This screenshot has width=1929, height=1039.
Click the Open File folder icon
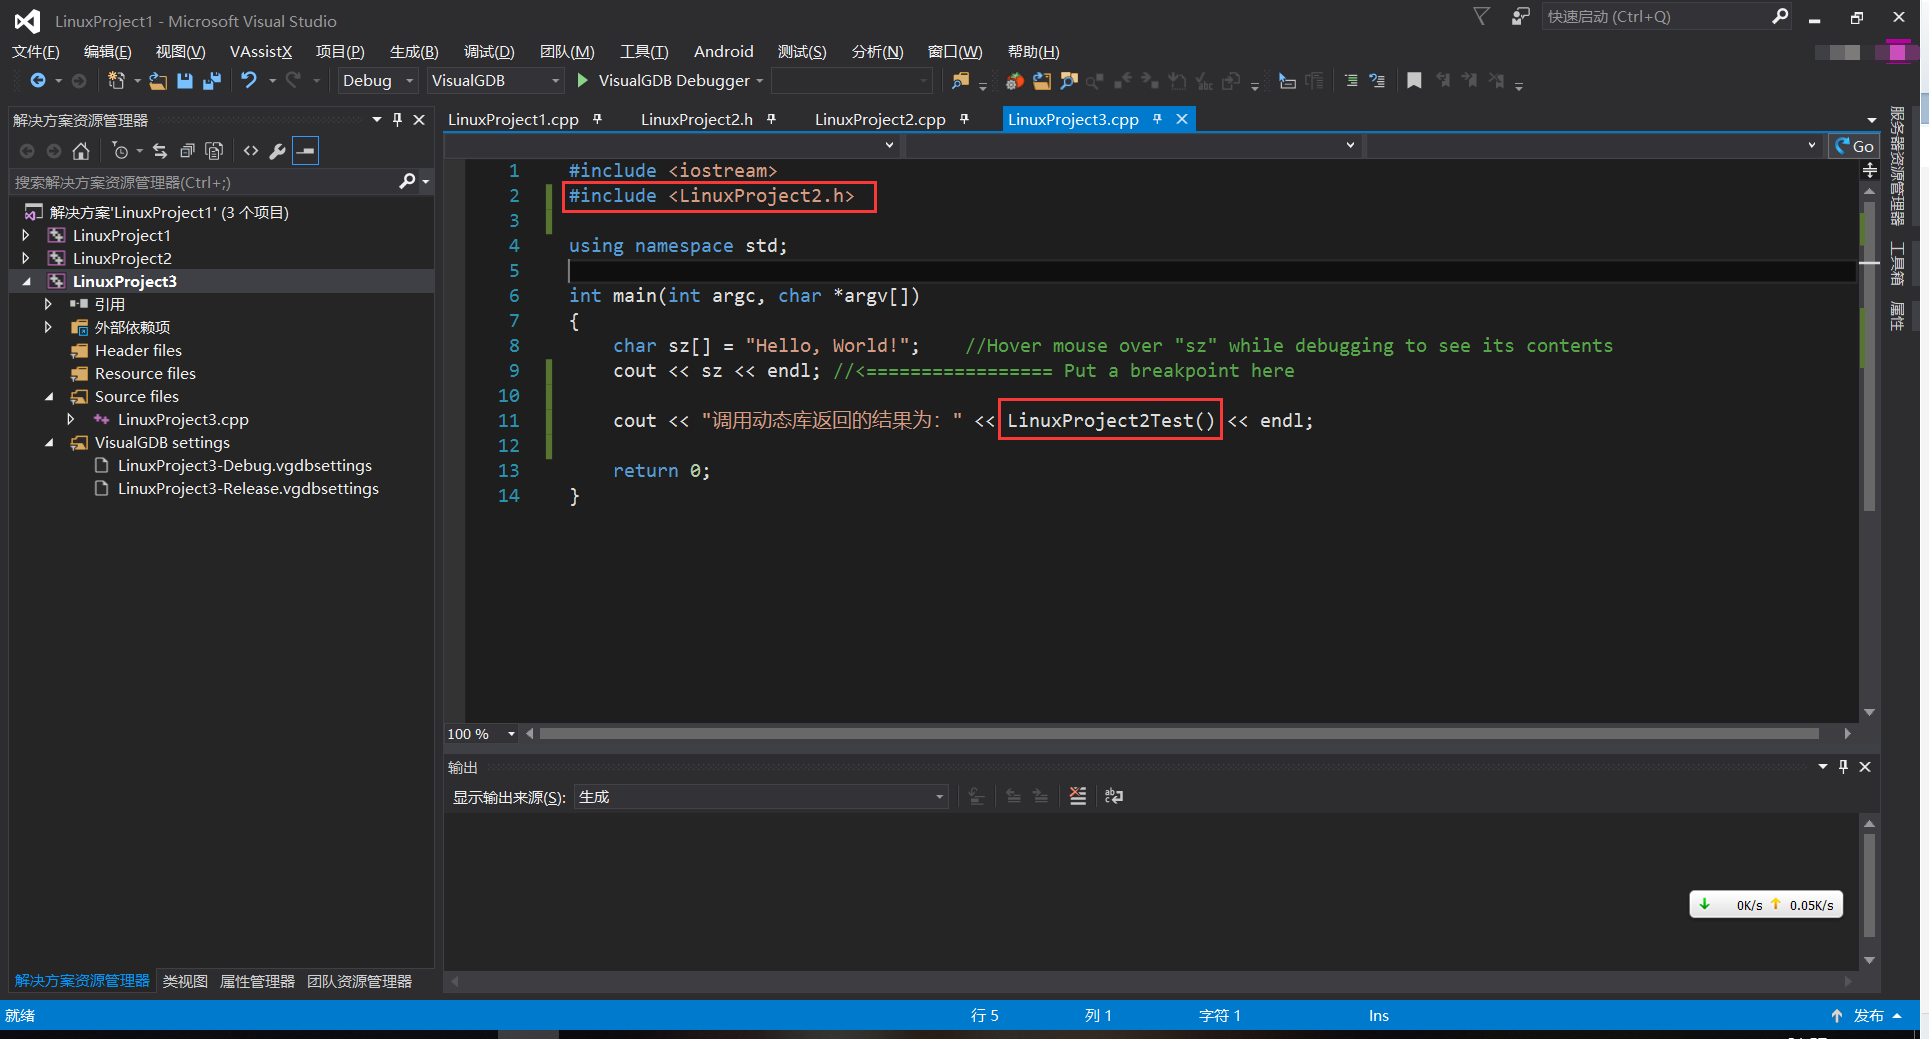(158, 80)
